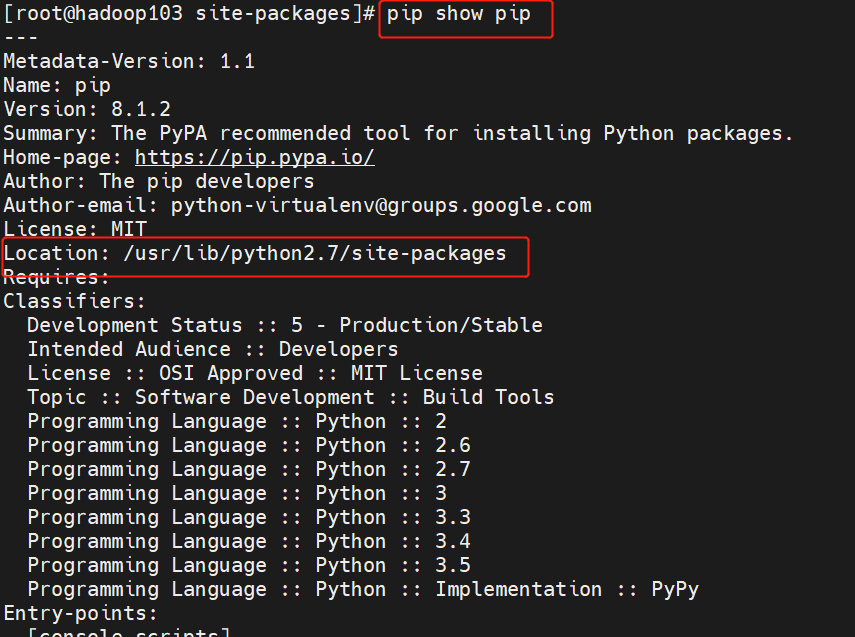Click the 'OSI Approved :: MIT License' classifier

pyautogui.click(x=255, y=373)
